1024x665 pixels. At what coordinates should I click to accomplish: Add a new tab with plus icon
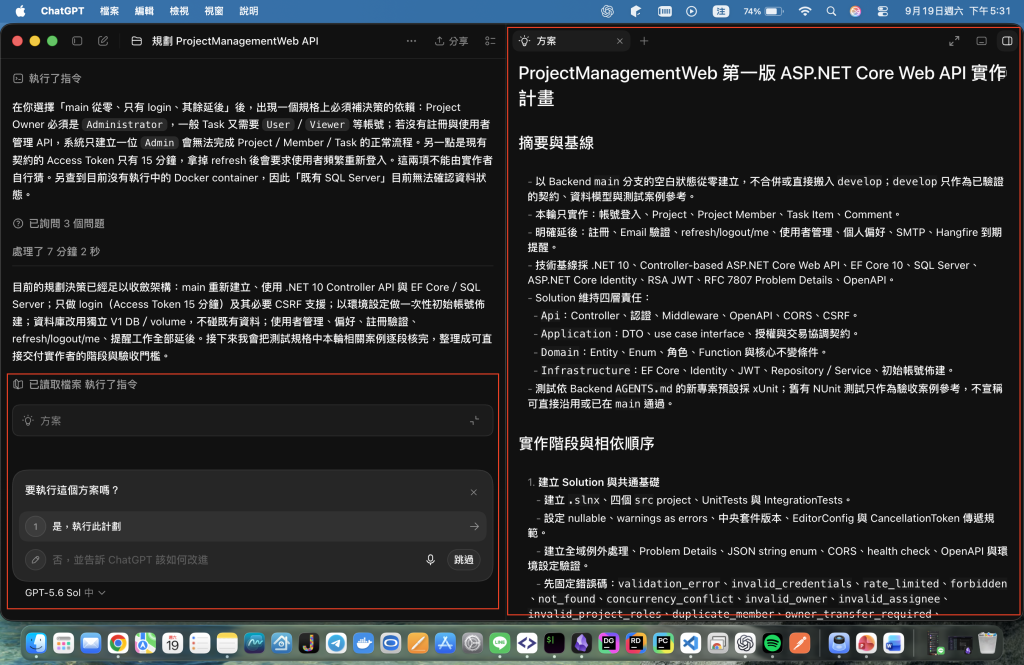(644, 41)
